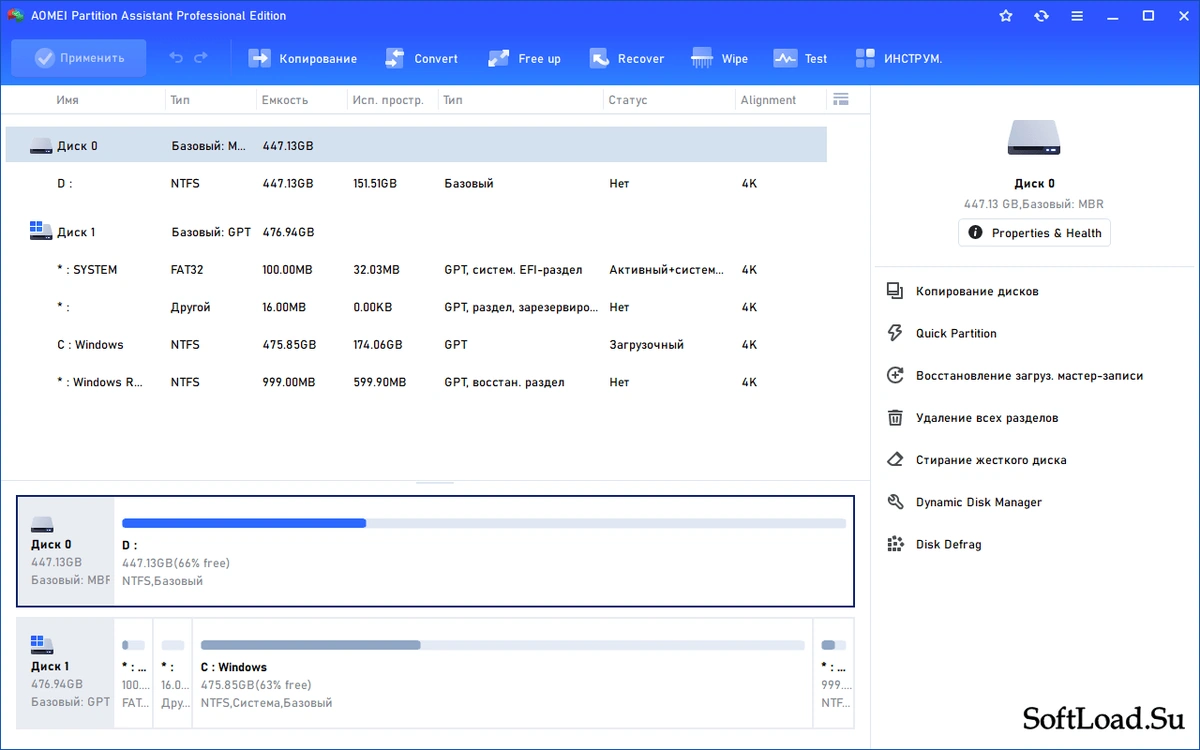1200x750 pixels.
Task: Select the Диск 0 row in list
Action: [416, 146]
